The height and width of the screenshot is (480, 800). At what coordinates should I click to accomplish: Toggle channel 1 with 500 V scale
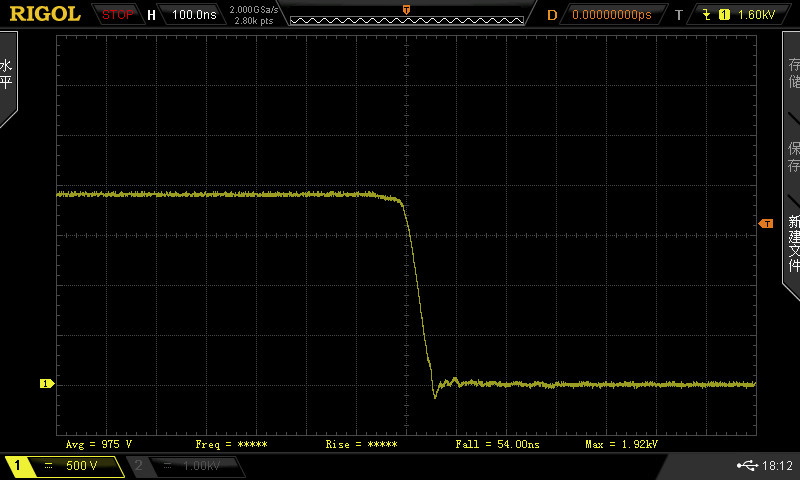[65, 466]
